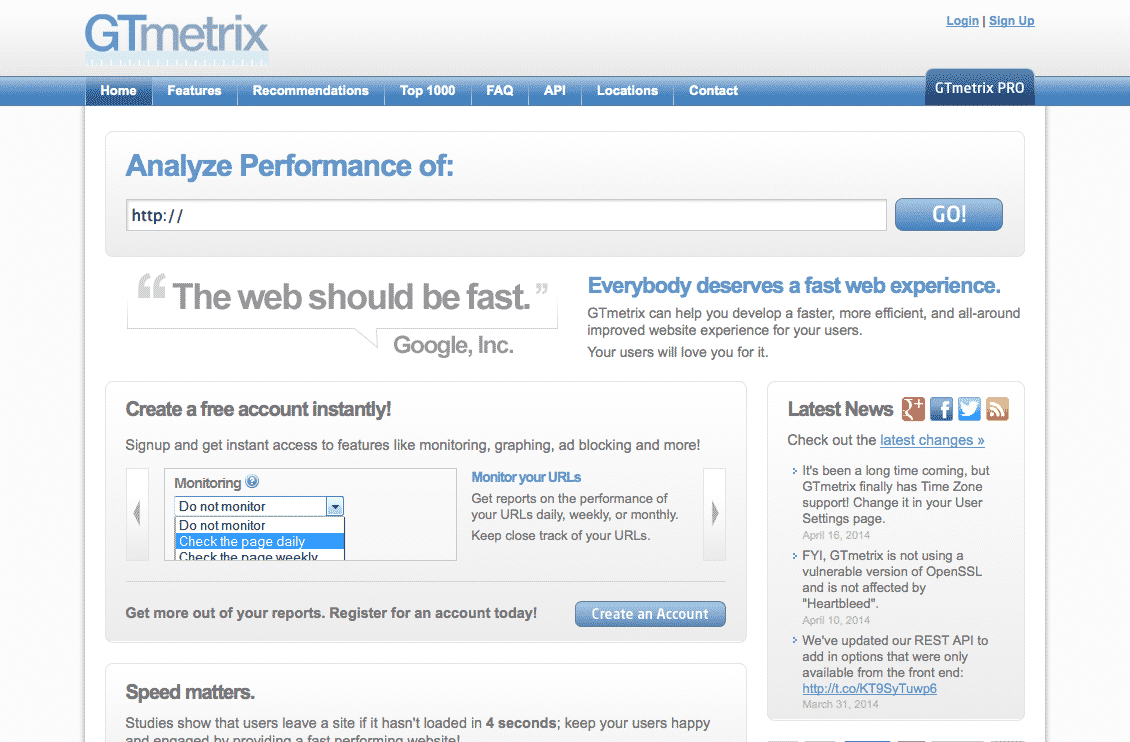1130x742 pixels.
Task: Go to previous feature slide arrow
Action: [x=137, y=513]
